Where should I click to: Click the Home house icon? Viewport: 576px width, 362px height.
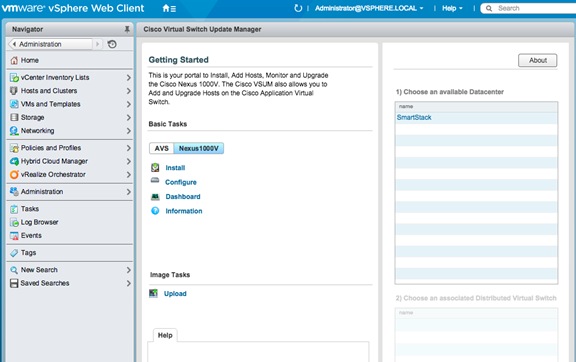tap(14, 60)
